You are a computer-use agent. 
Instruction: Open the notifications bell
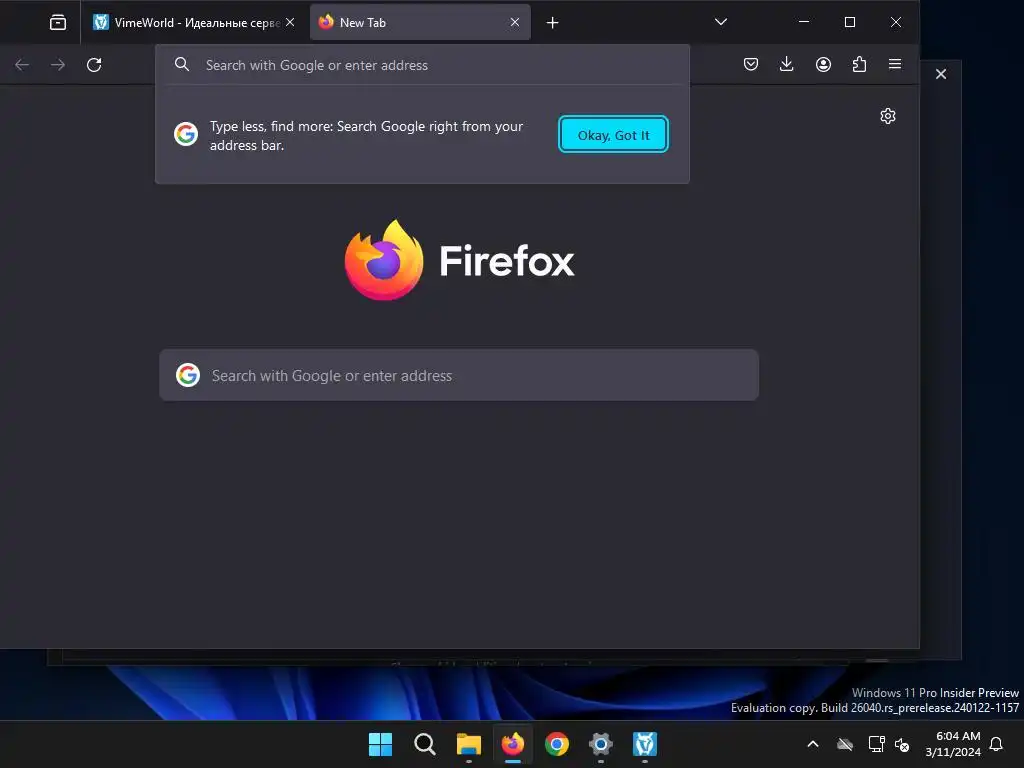(x=997, y=744)
